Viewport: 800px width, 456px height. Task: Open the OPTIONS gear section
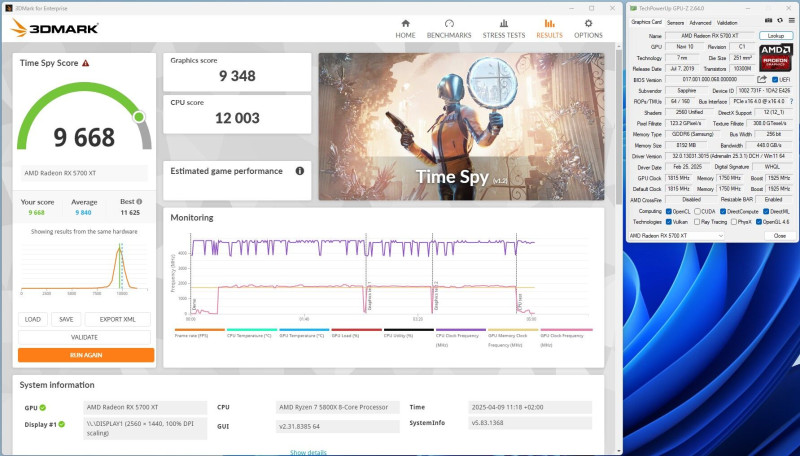pyautogui.click(x=588, y=29)
